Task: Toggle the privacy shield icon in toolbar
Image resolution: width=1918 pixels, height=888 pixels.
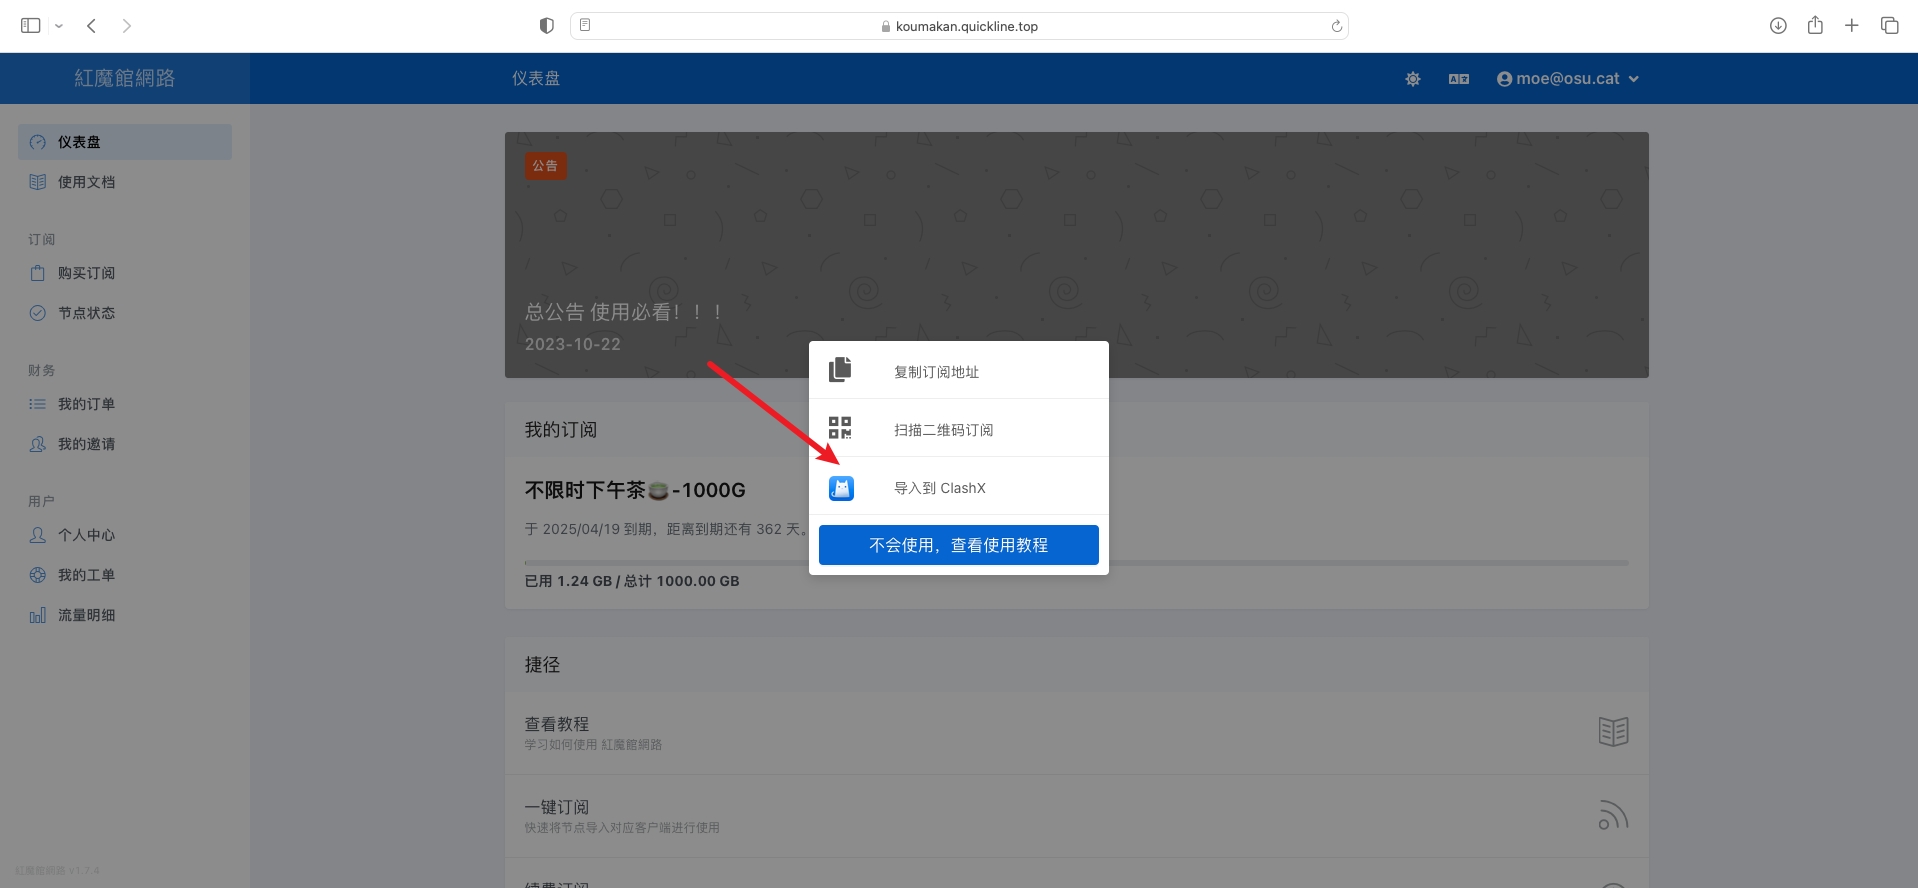Action: (x=546, y=26)
